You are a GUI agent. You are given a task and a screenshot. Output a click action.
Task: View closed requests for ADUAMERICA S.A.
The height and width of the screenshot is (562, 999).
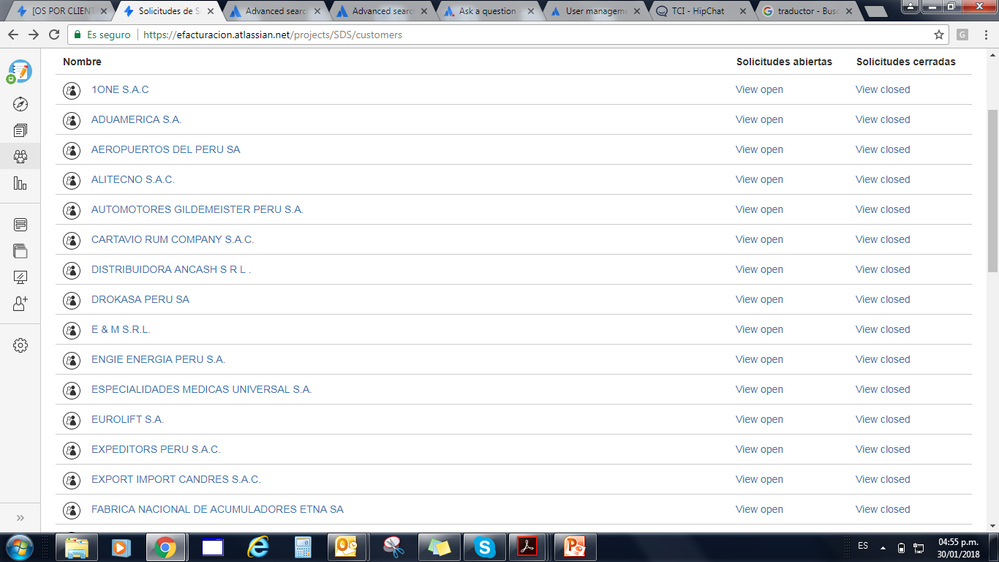point(882,120)
